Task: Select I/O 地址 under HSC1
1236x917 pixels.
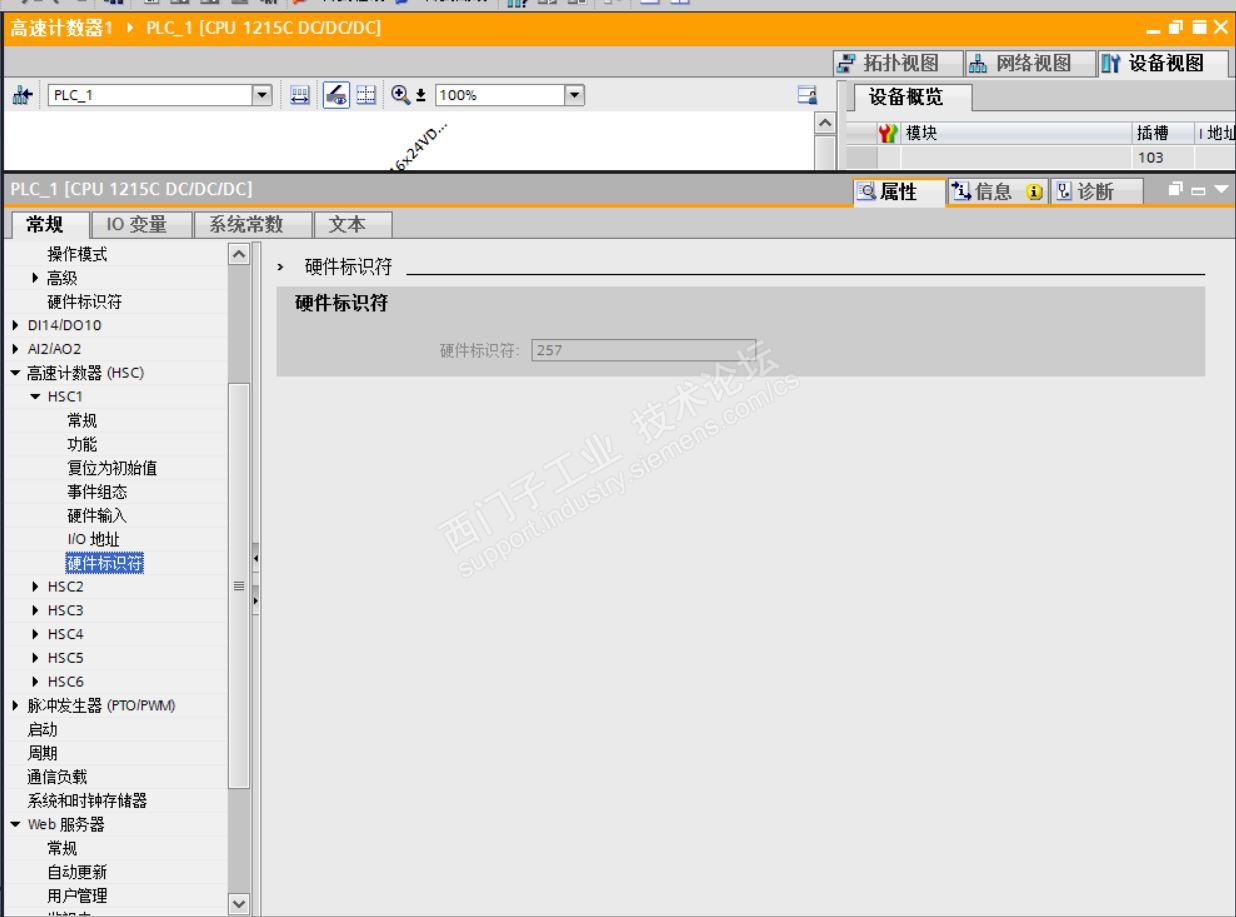Action: pyautogui.click(x=94, y=540)
